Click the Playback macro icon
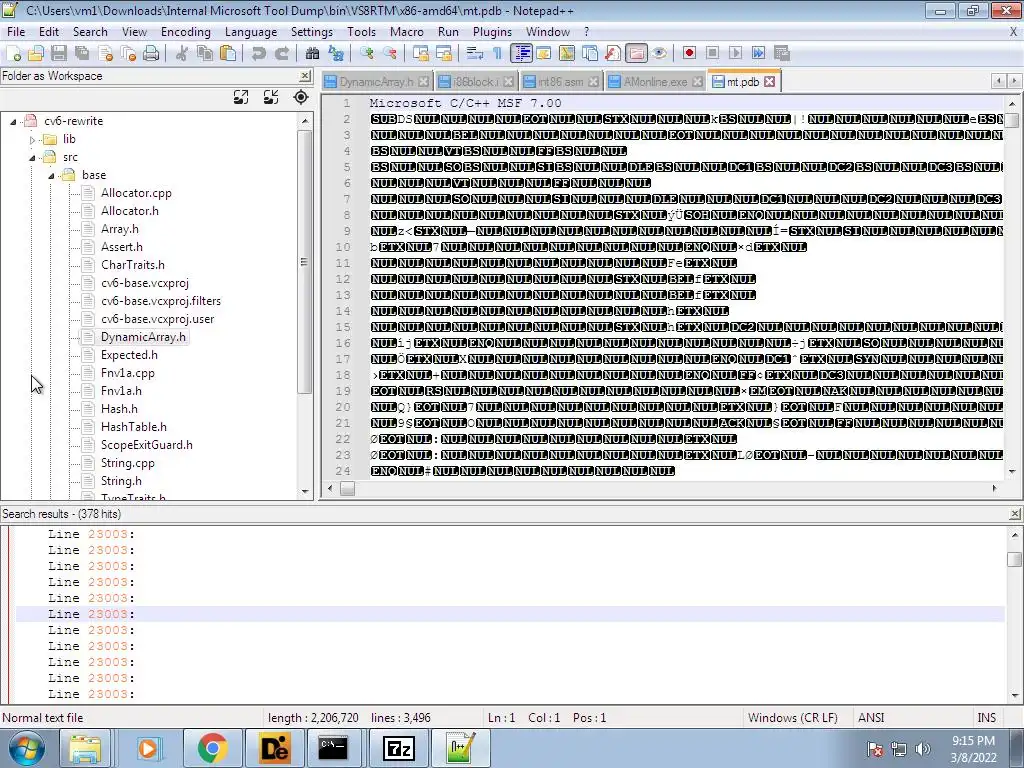The height and width of the screenshot is (768, 1024). (735, 54)
